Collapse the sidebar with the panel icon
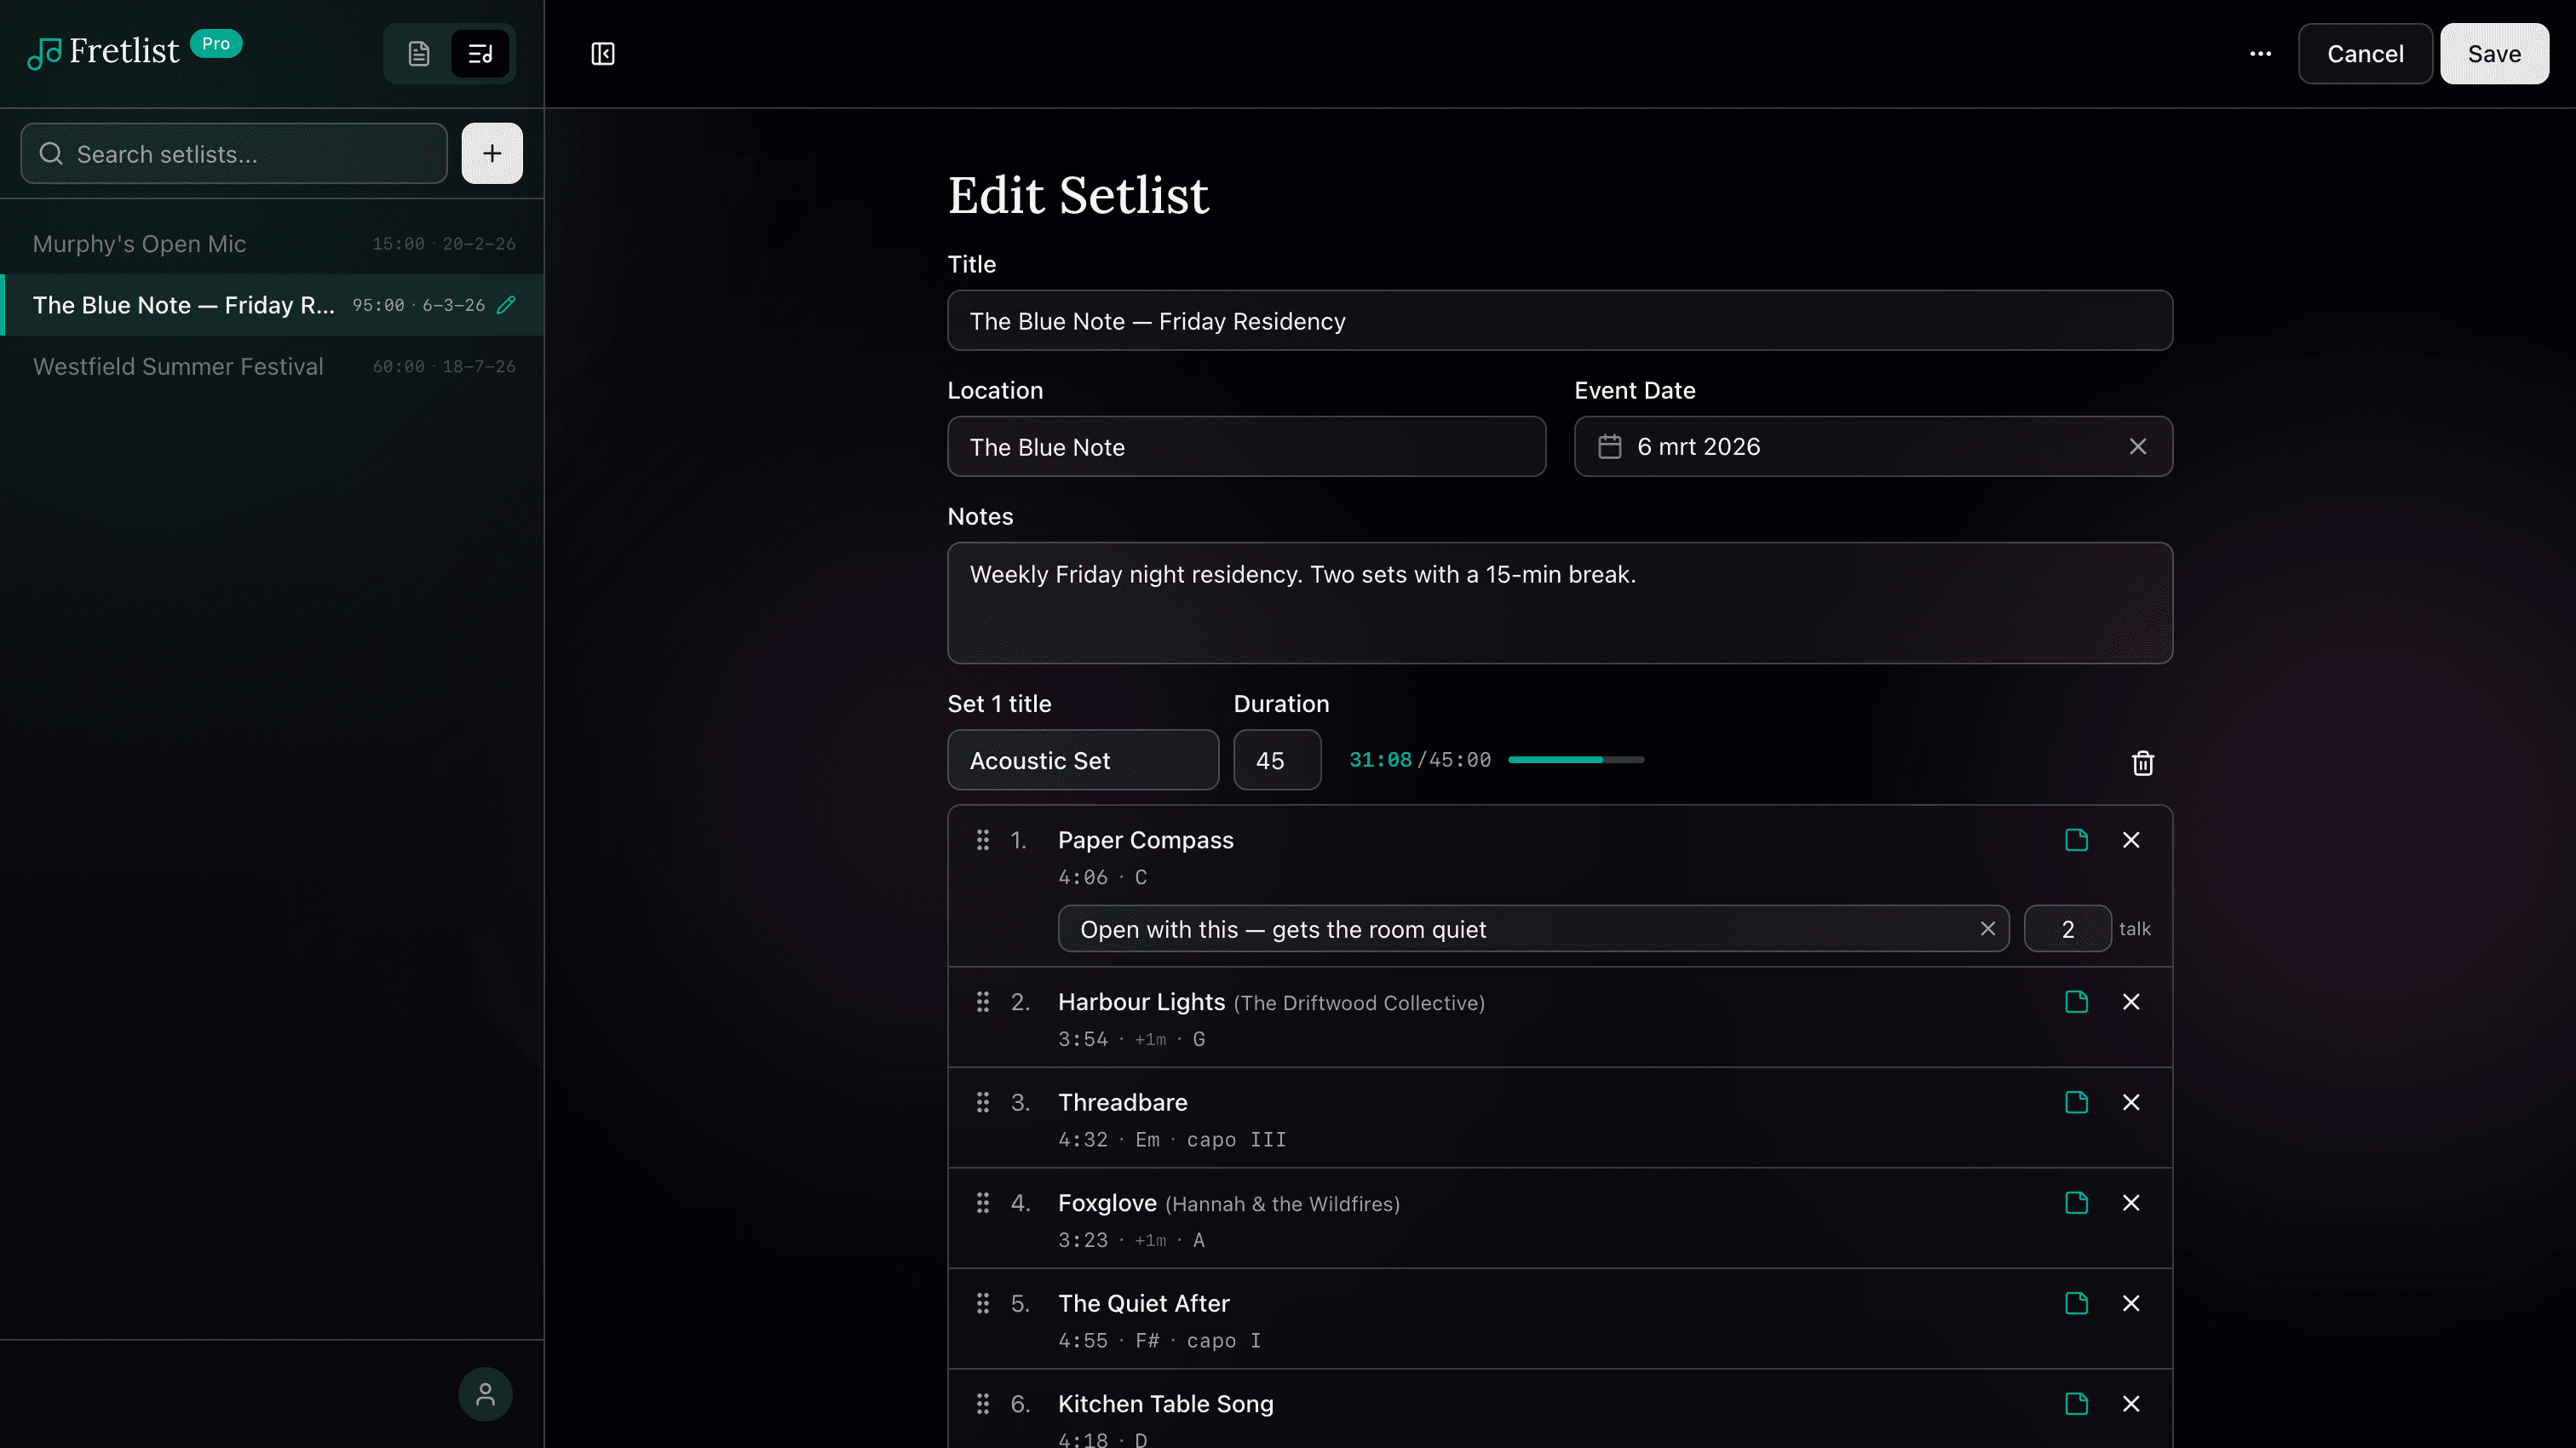Viewport: 2576px width, 1448px height. coord(603,53)
